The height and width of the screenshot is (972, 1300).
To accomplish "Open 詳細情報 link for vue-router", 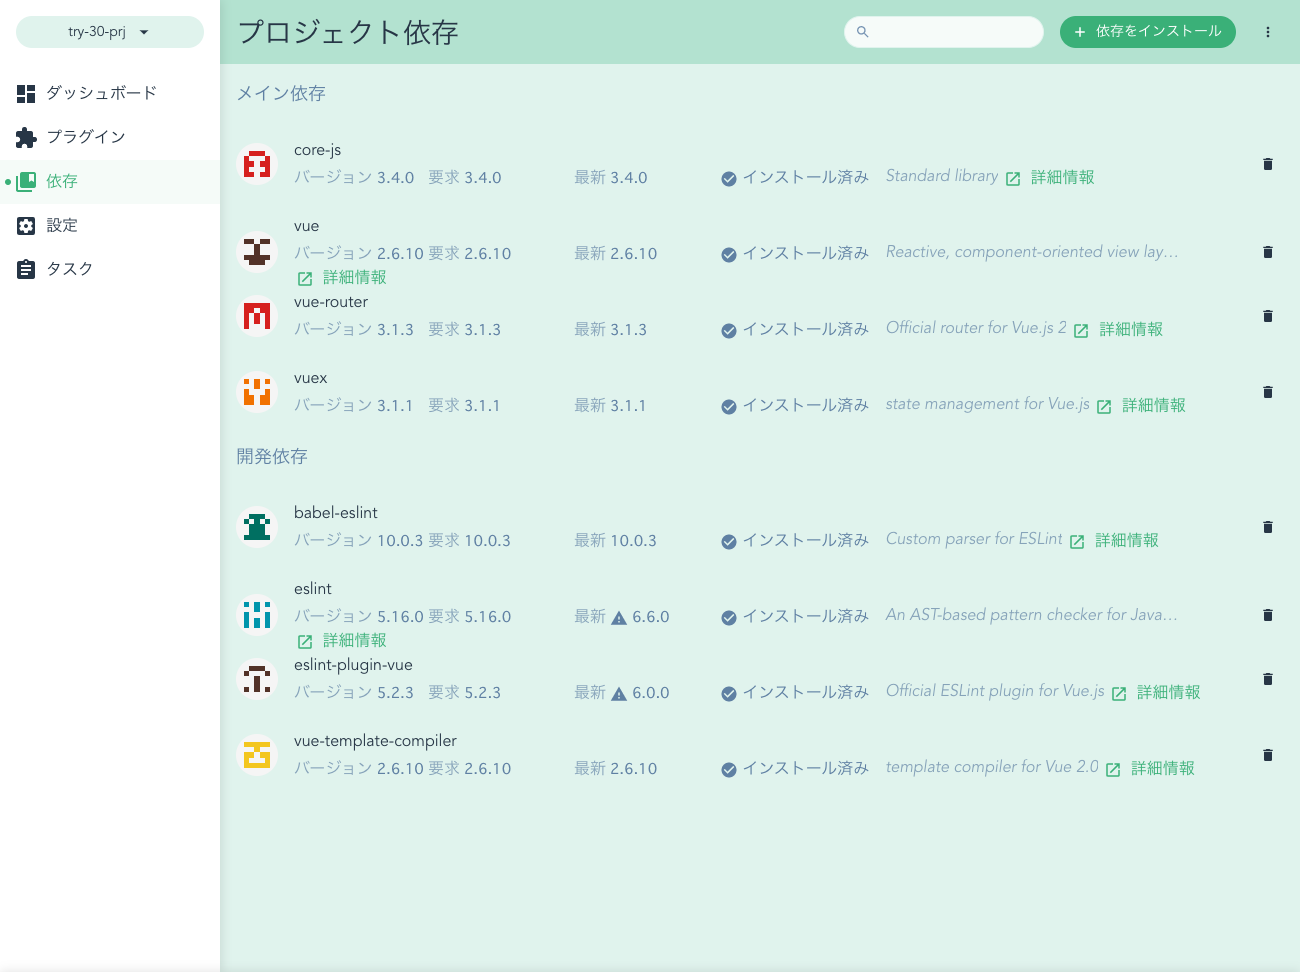I will click(1118, 329).
